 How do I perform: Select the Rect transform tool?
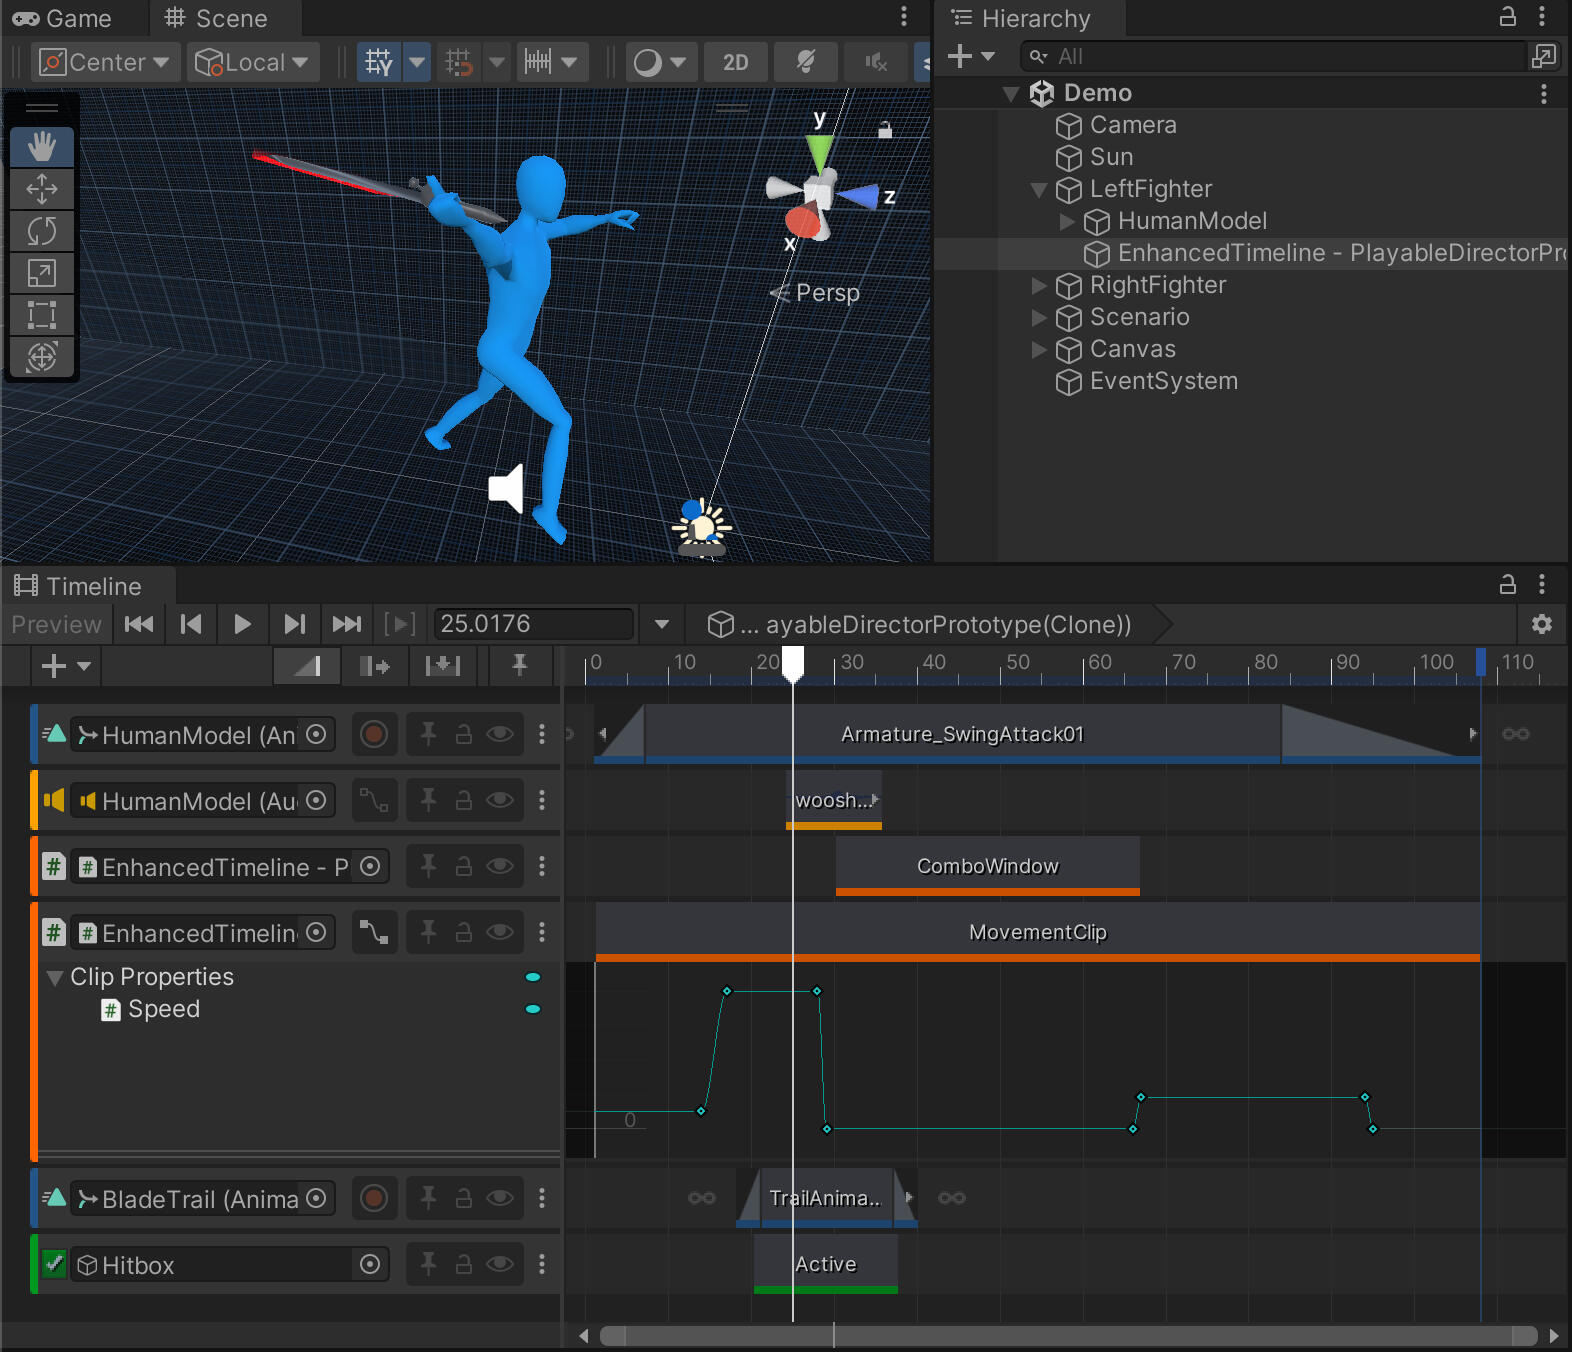(41, 315)
